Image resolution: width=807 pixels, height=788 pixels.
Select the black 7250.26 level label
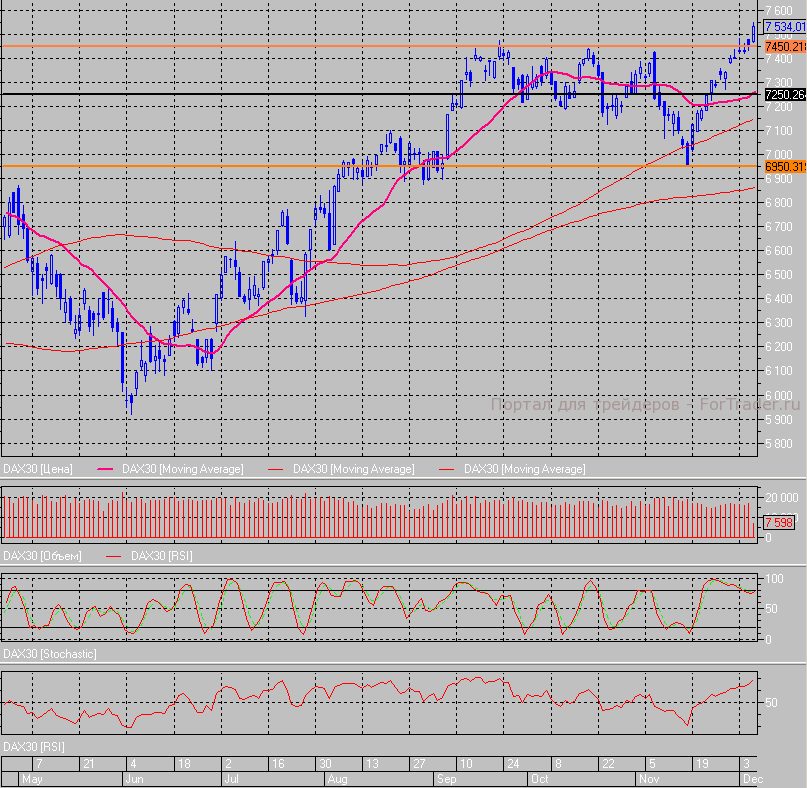[784, 94]
